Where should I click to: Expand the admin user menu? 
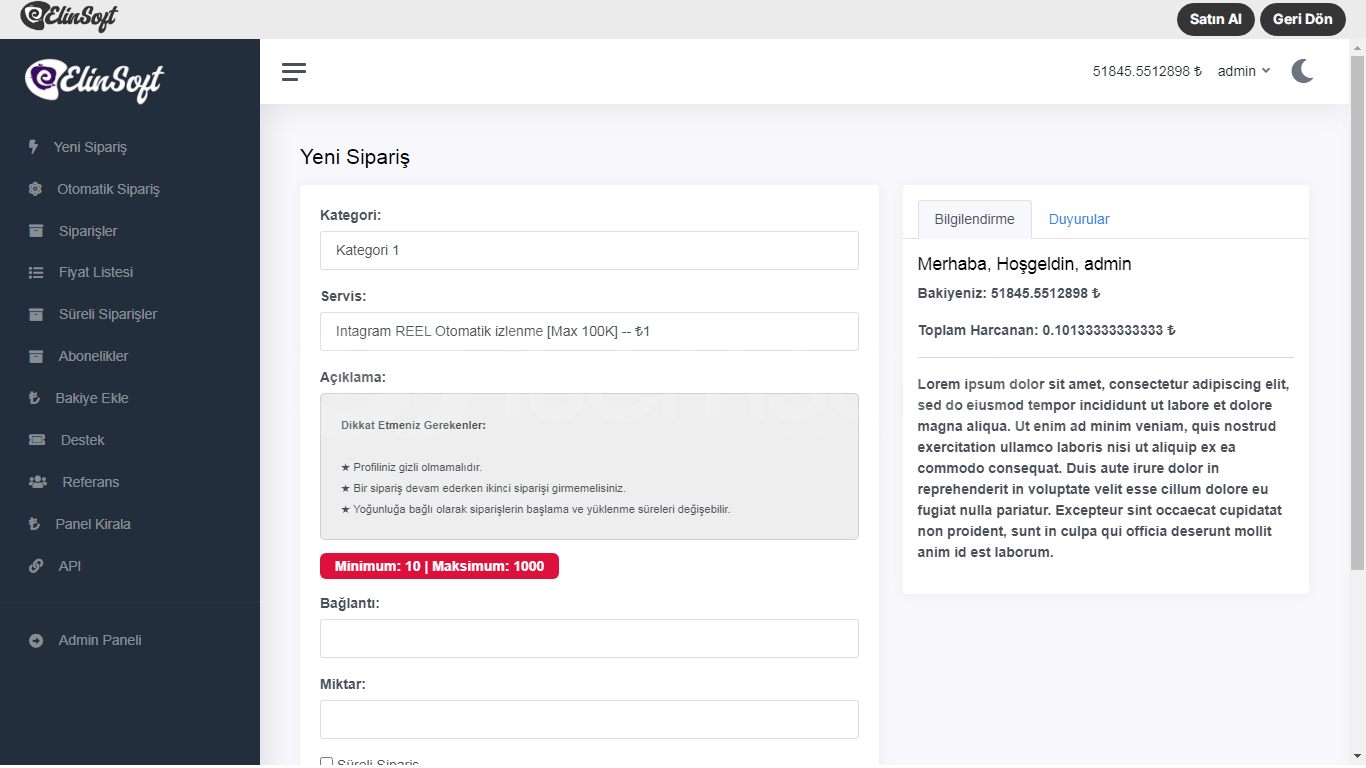(x=1243, y=71)
